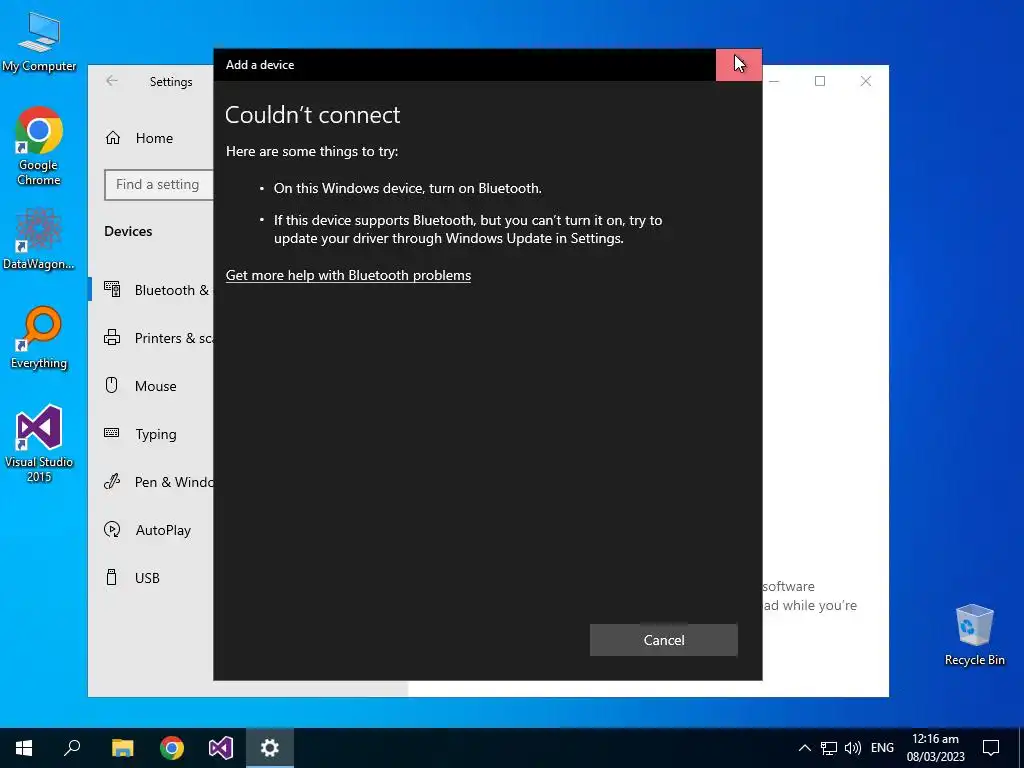Select My Computer desktop icon
This screenshot has height=768, width=1024.
click(x=39, y=41)
